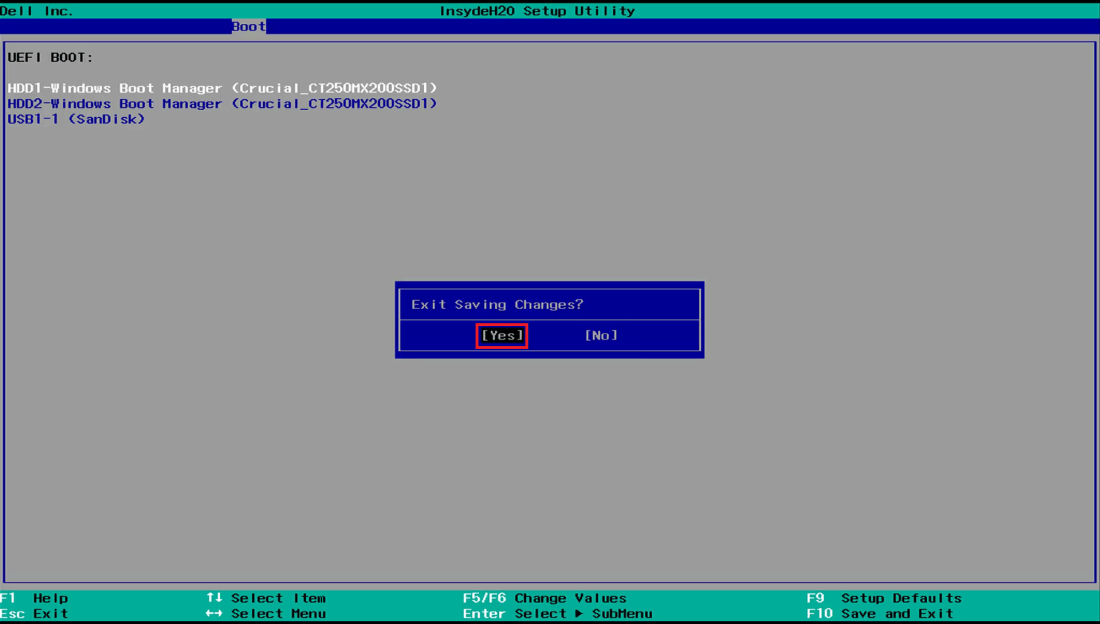
Task: Click the left-right arrow icon for Select Menu
Action: [x=214, y=613]
